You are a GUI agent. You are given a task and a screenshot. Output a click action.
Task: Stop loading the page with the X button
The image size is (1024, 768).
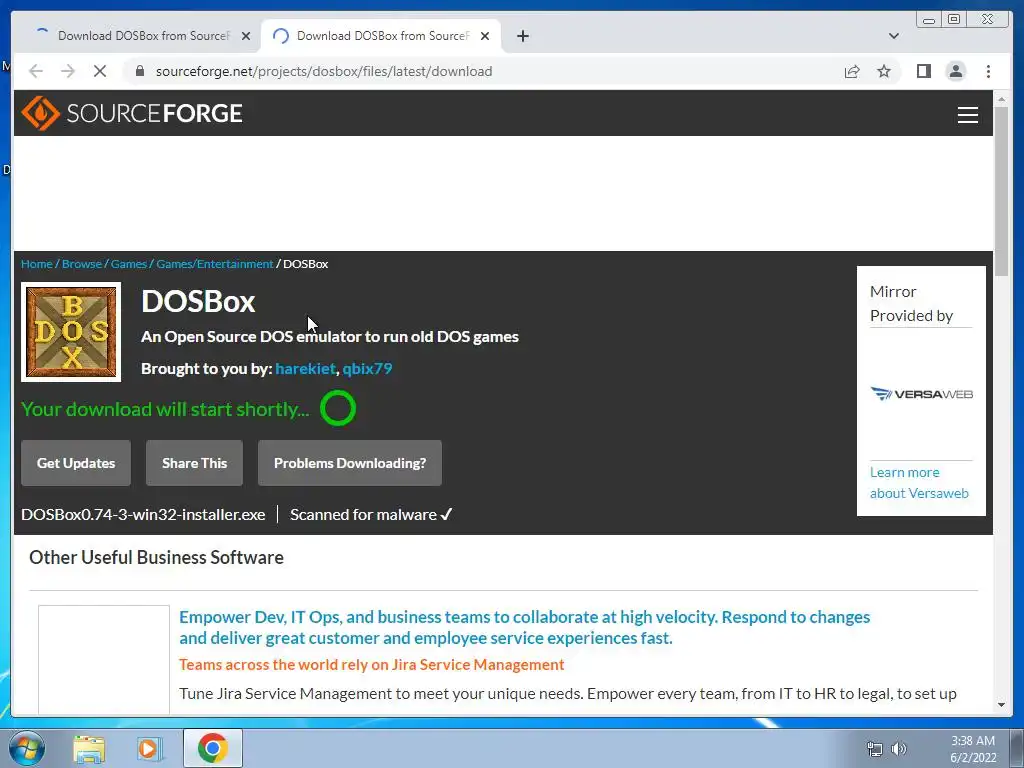[100, 71]
